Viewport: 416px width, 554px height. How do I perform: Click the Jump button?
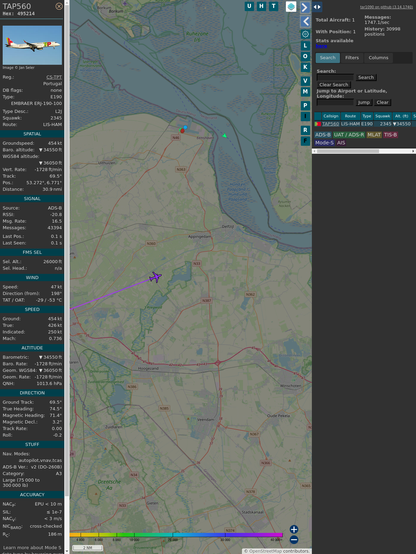[364, 102]
